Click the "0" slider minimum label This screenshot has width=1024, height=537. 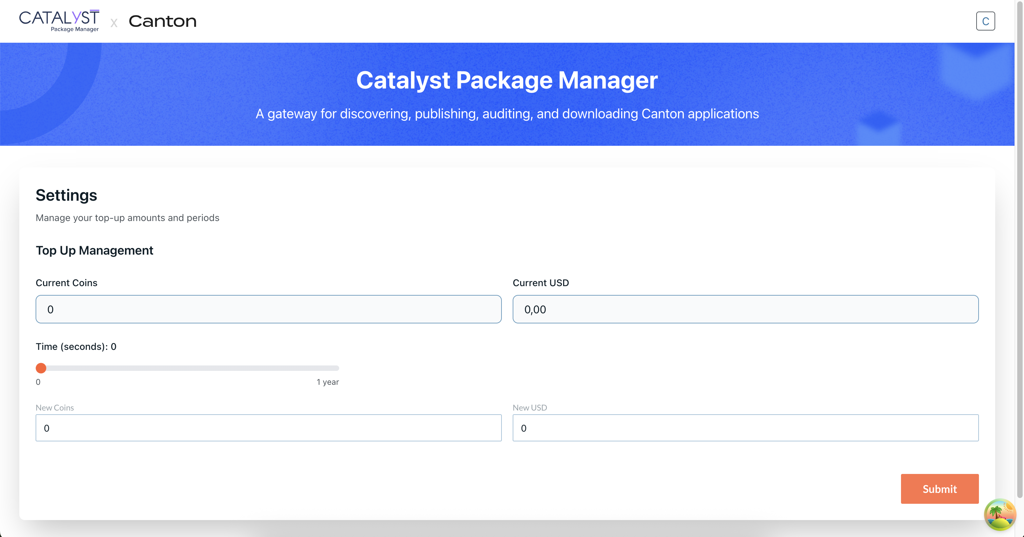(x=38, y=382)
